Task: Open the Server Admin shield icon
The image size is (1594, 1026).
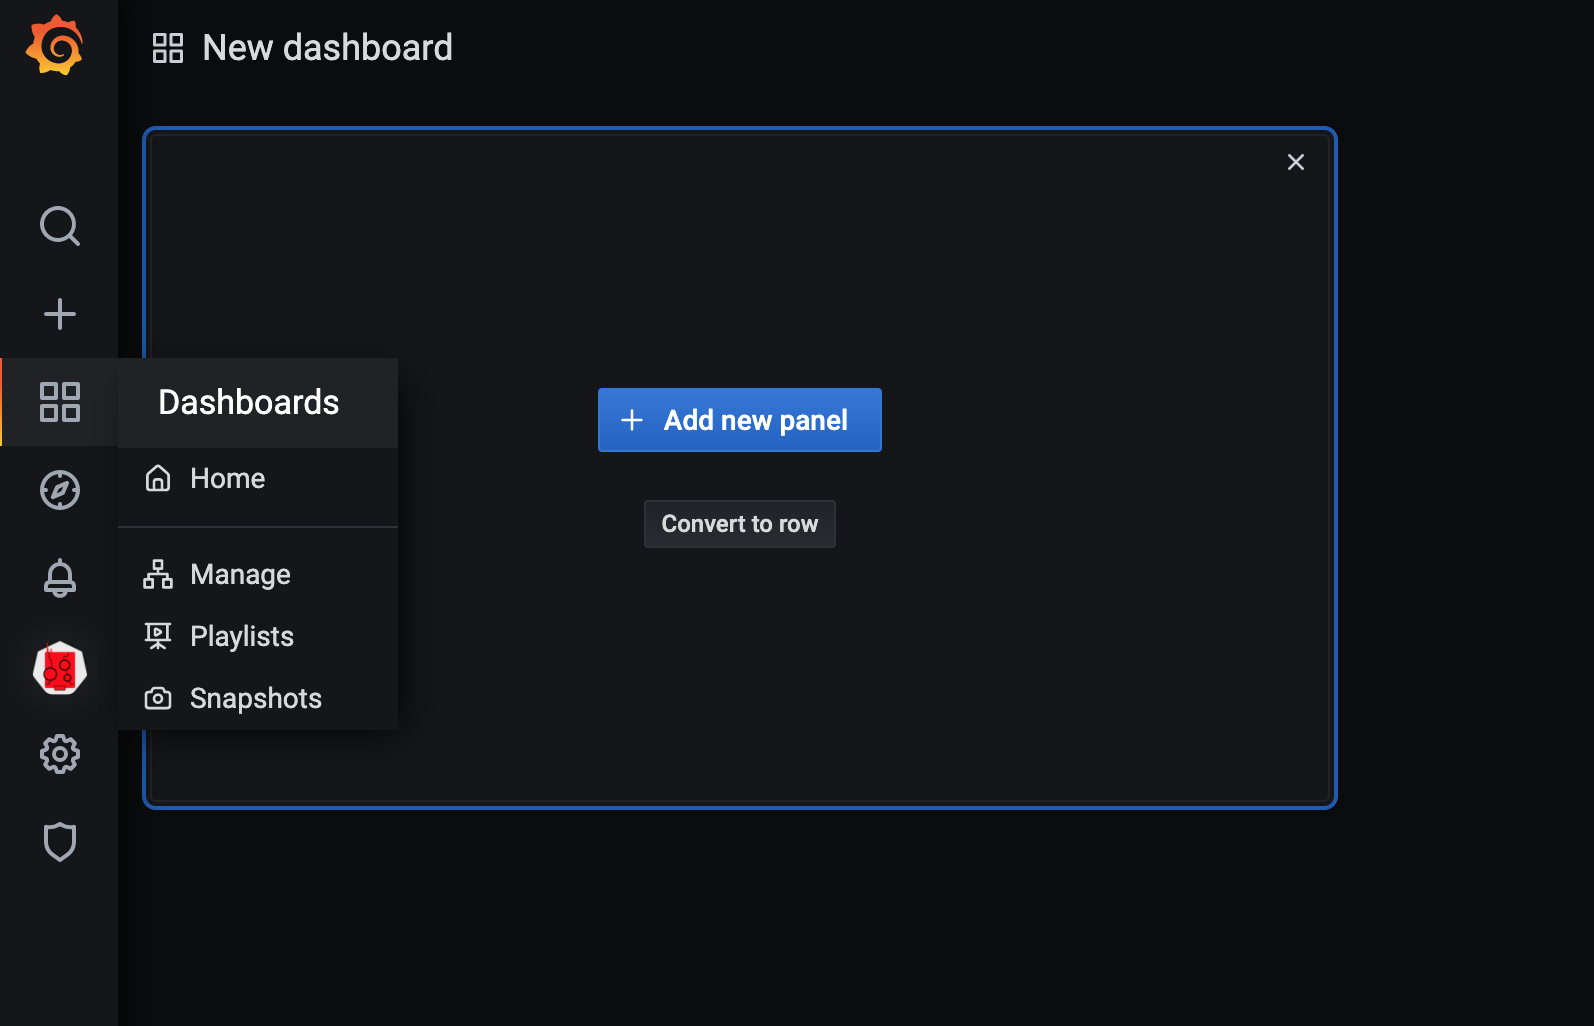Action: [60, 842]
